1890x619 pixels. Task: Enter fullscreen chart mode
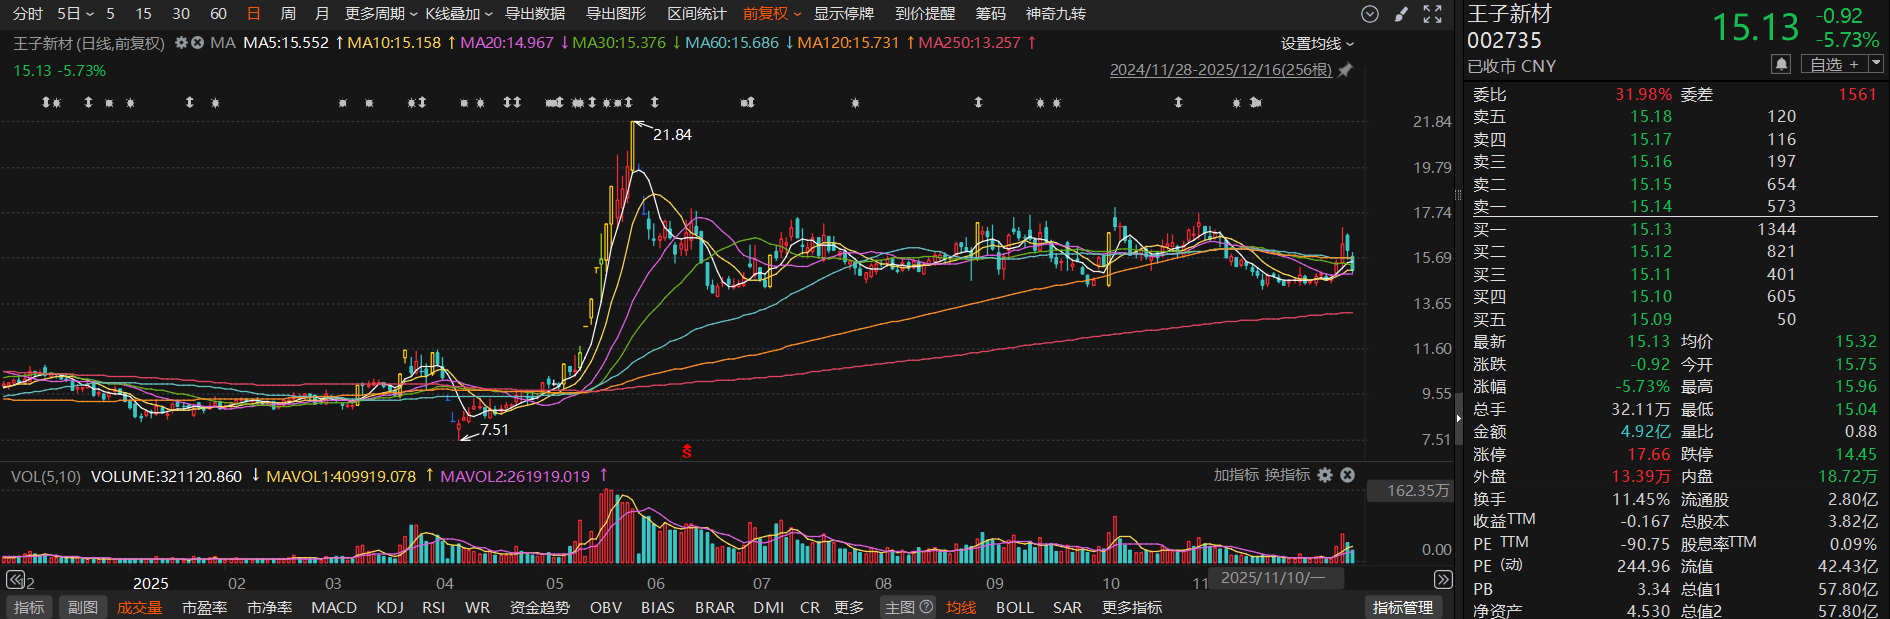coord(1432,14)
